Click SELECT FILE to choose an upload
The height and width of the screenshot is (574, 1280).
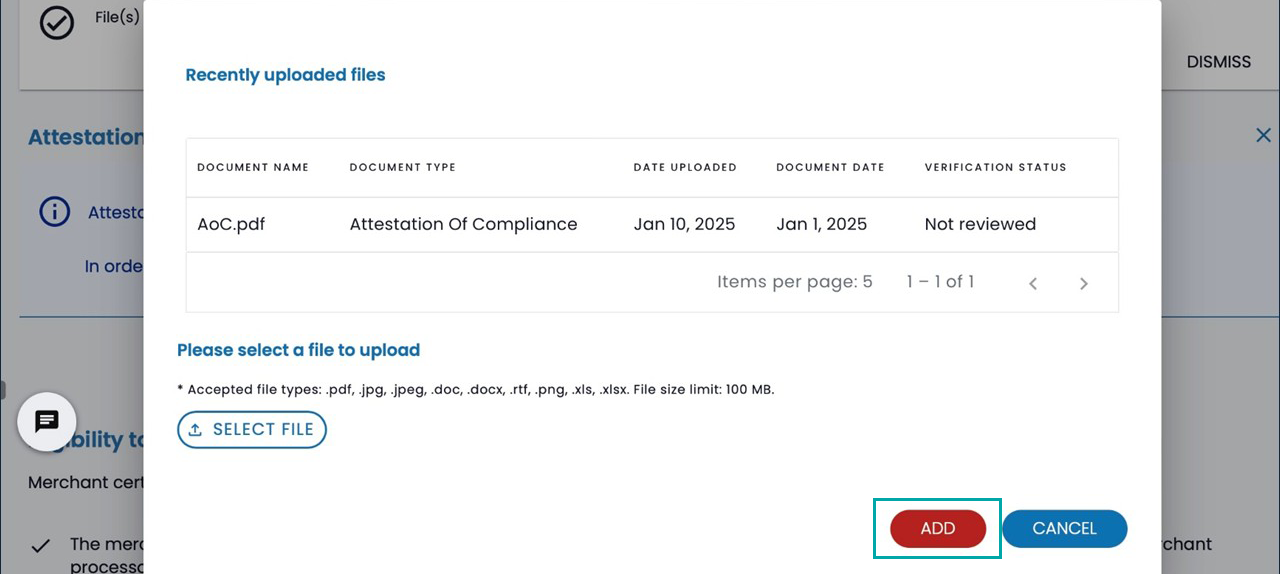click(252, 430)
